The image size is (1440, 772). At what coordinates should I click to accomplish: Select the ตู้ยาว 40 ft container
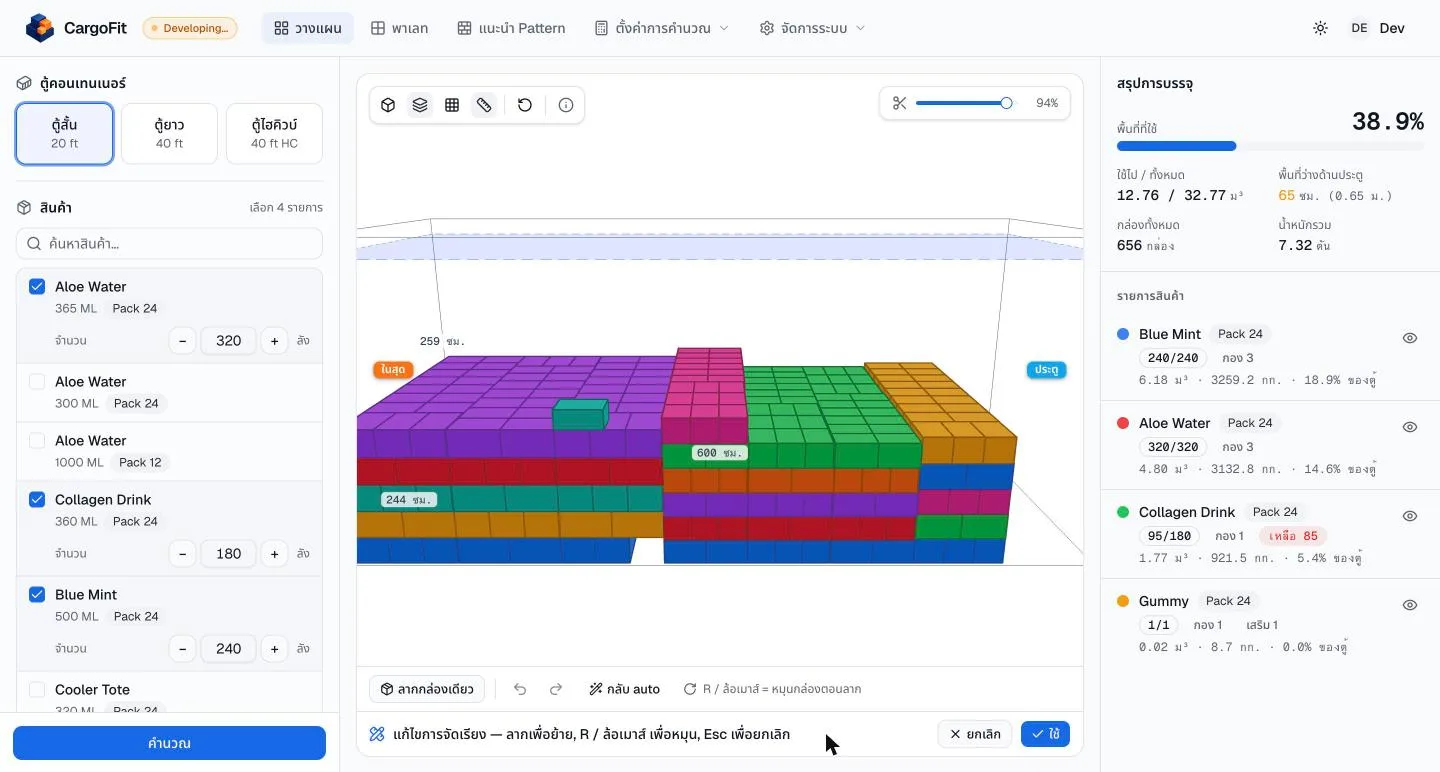[x=169, y=133]
